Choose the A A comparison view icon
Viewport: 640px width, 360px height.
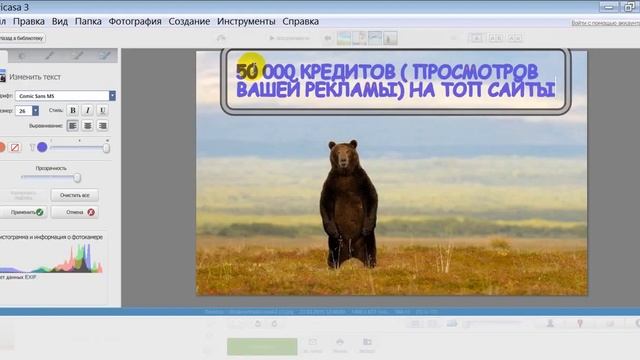coord(515,38)
